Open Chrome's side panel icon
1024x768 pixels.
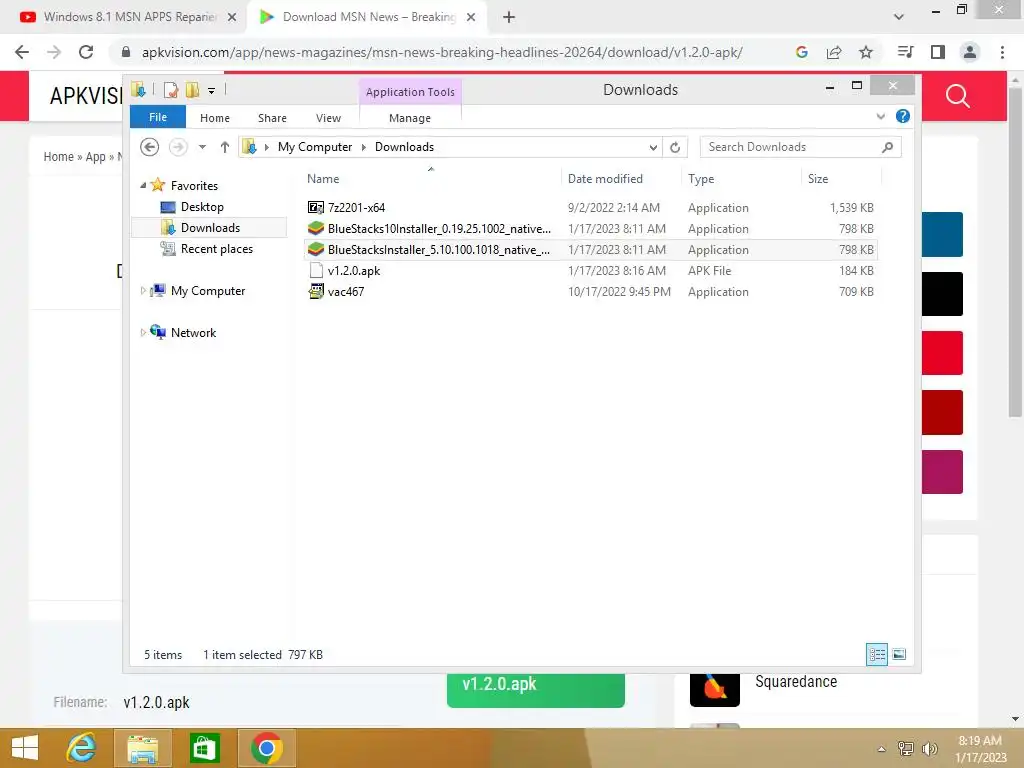pyautogui.click(x=938, y=52)
